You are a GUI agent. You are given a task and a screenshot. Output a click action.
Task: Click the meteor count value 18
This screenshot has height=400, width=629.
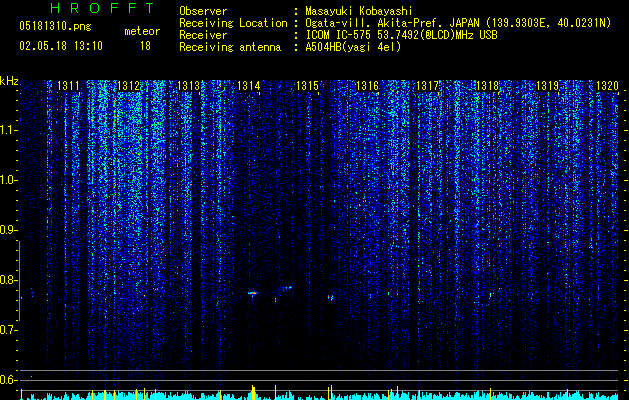(145, 46)
